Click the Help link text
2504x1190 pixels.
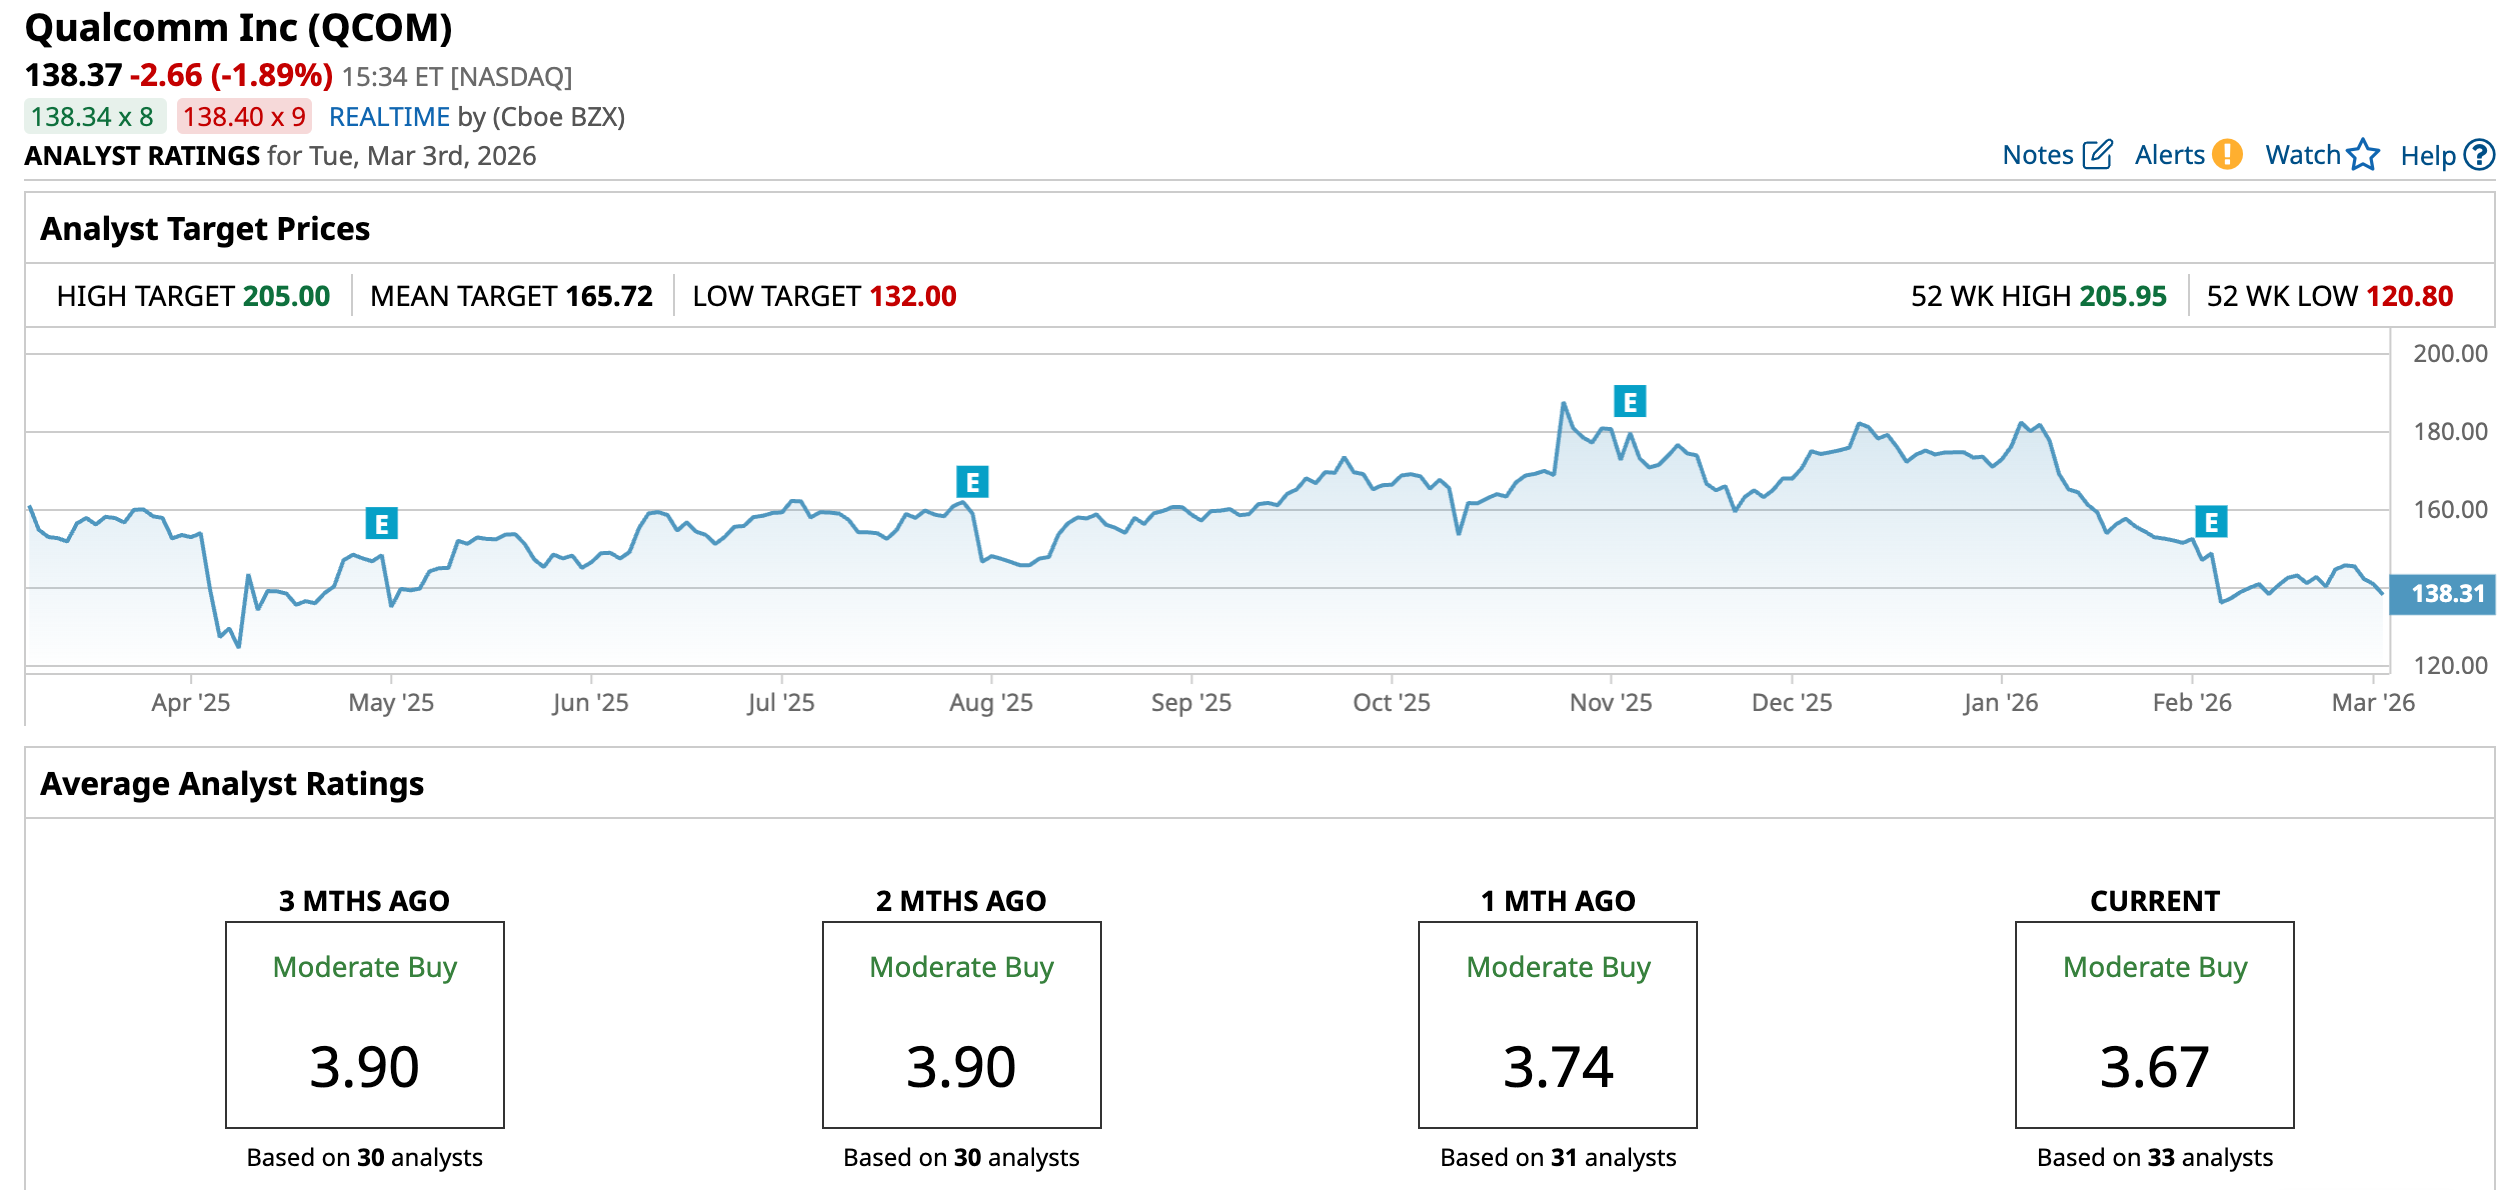pyautogui.click(x=2427, y=156)
